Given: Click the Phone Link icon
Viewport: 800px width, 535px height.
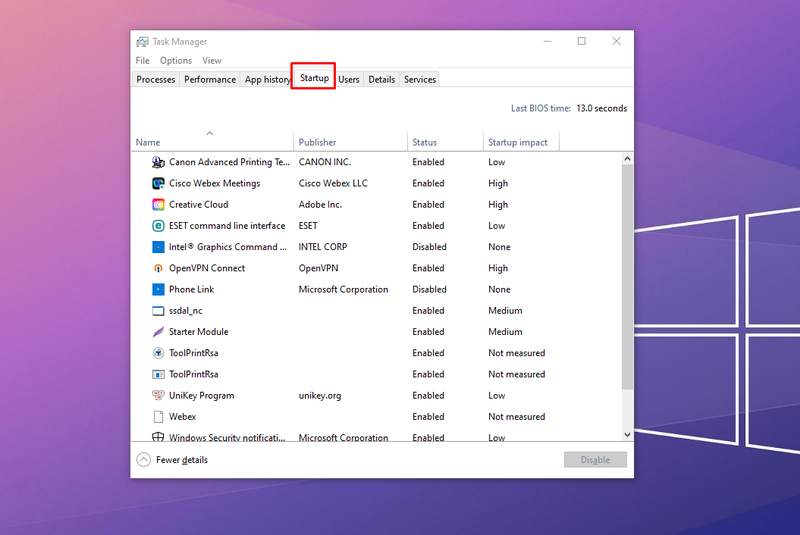Looking at the screenshot, I should [x=158, y=290].
